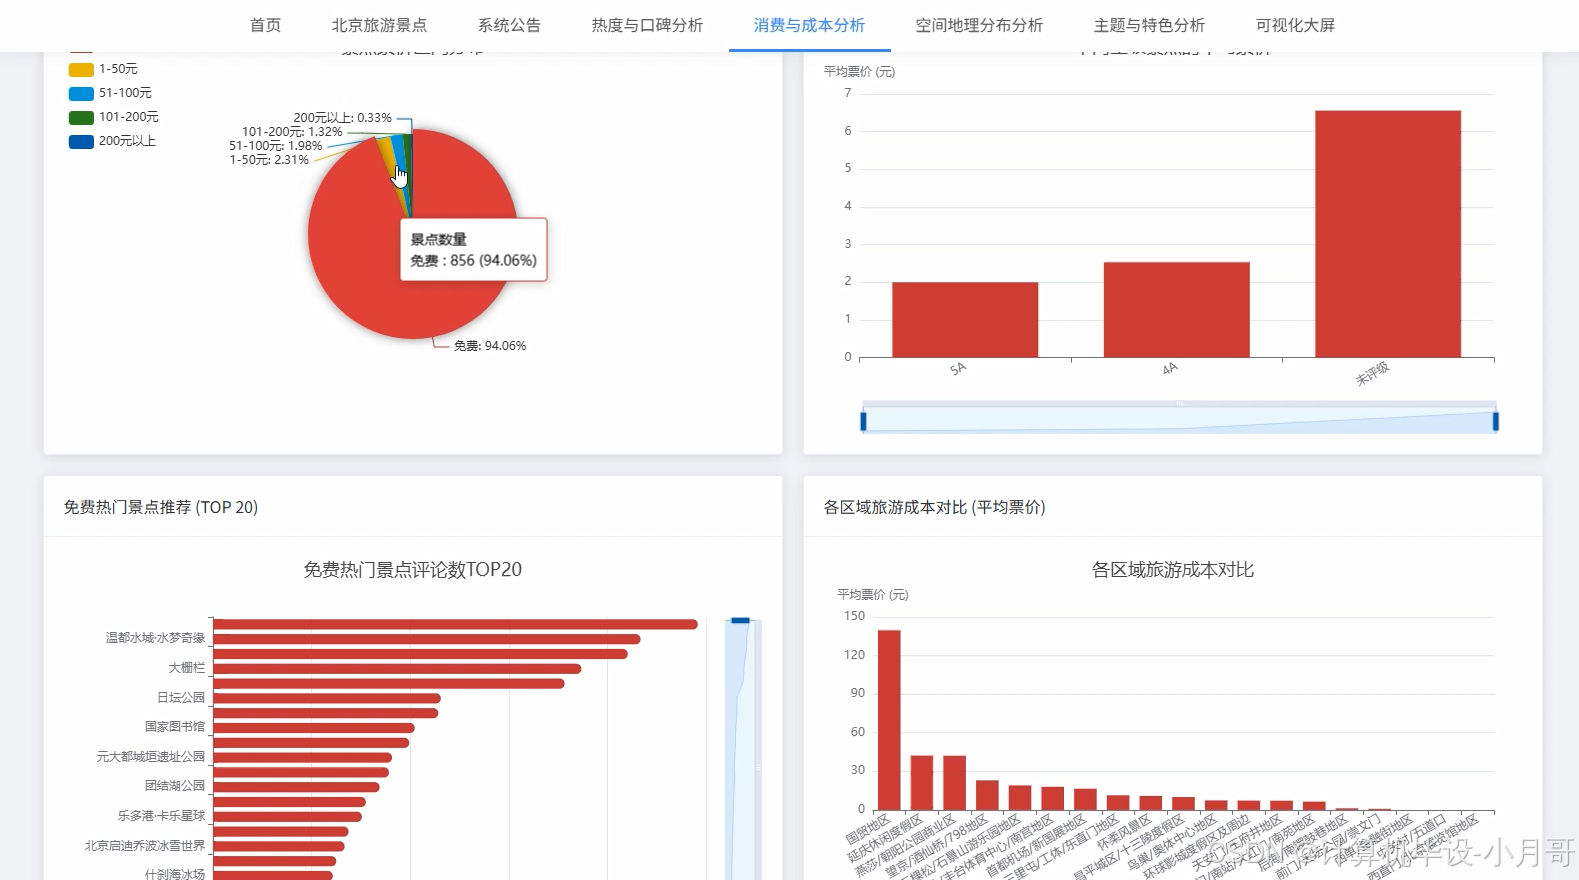Click the 5A bar in price chart
This screenshot has height=880, width=1579.
click(x=965, y=320)
